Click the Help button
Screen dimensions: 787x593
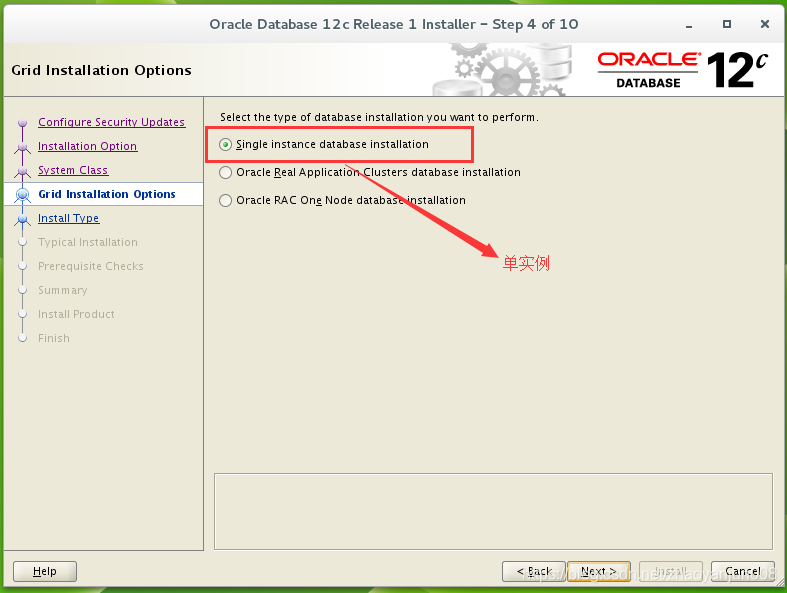pos(45,571)
